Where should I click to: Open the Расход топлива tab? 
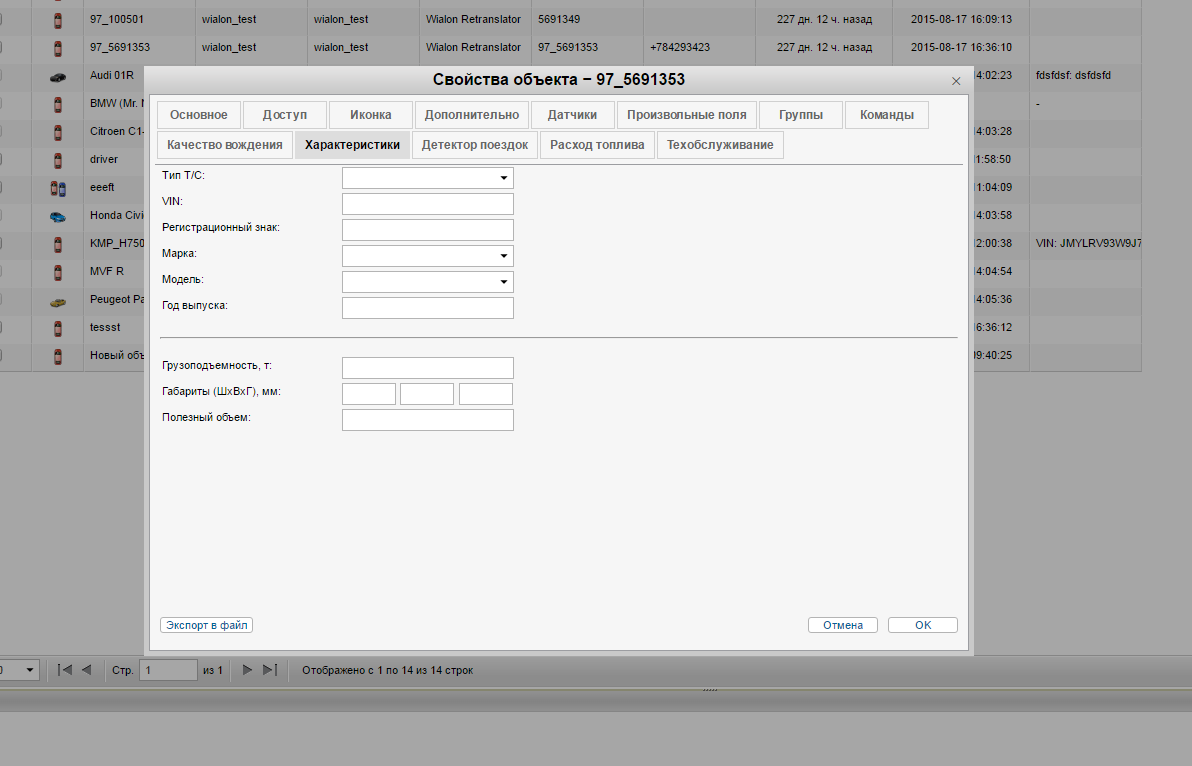point(597,145)
